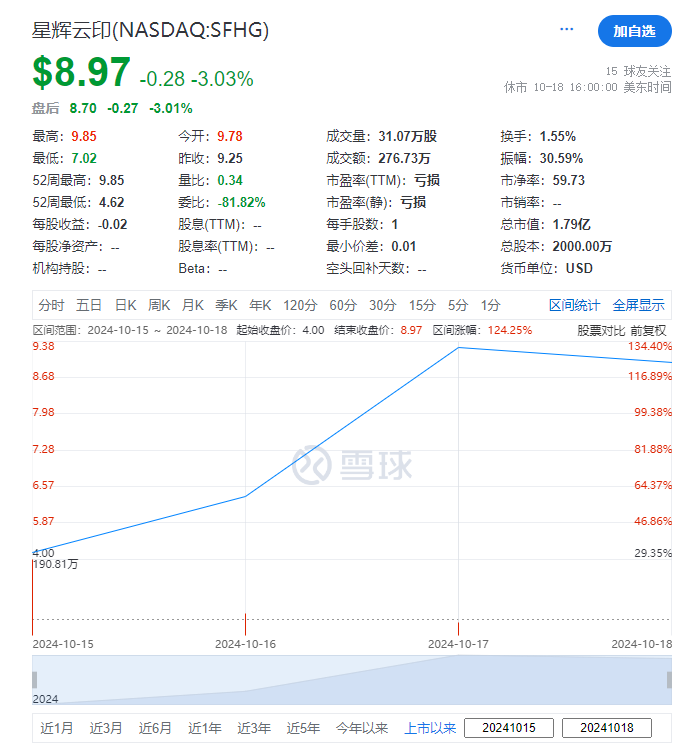Click the range navigator area labeled 2024
Viewport: 697px width, 752px height.
click(x=352, y=680)
